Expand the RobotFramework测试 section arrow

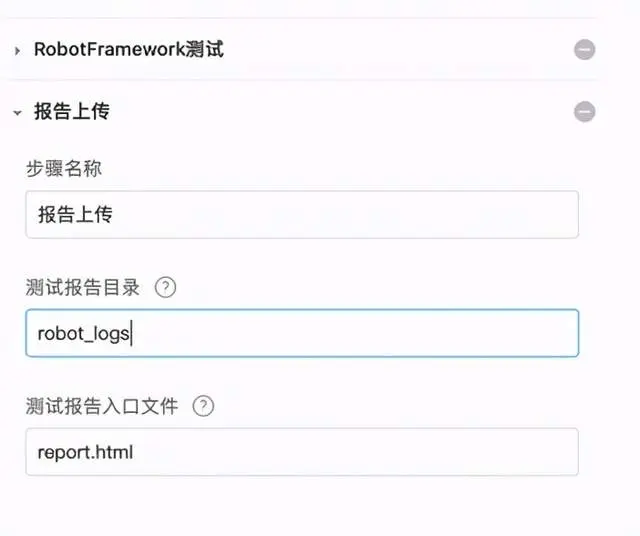pyautogui.click(x=17, y=50)
